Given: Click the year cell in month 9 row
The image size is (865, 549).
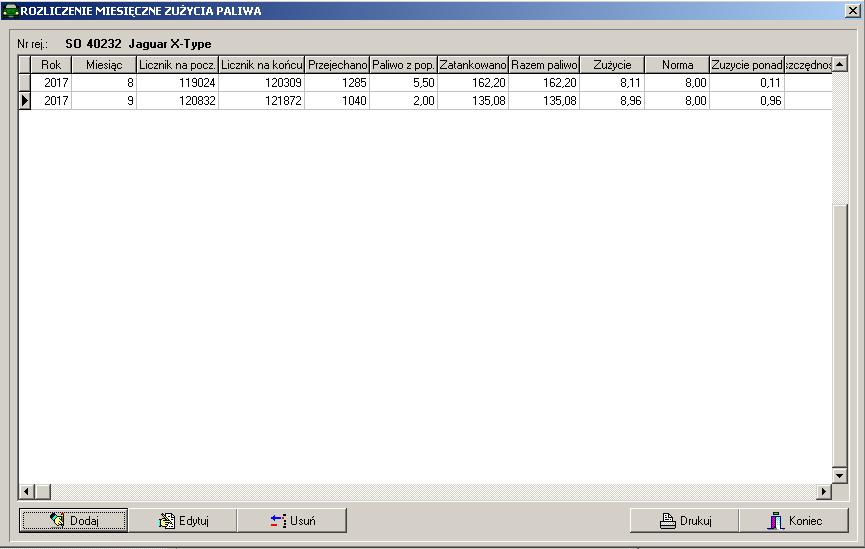Looking at the screenshot, I should click(51, 100).
